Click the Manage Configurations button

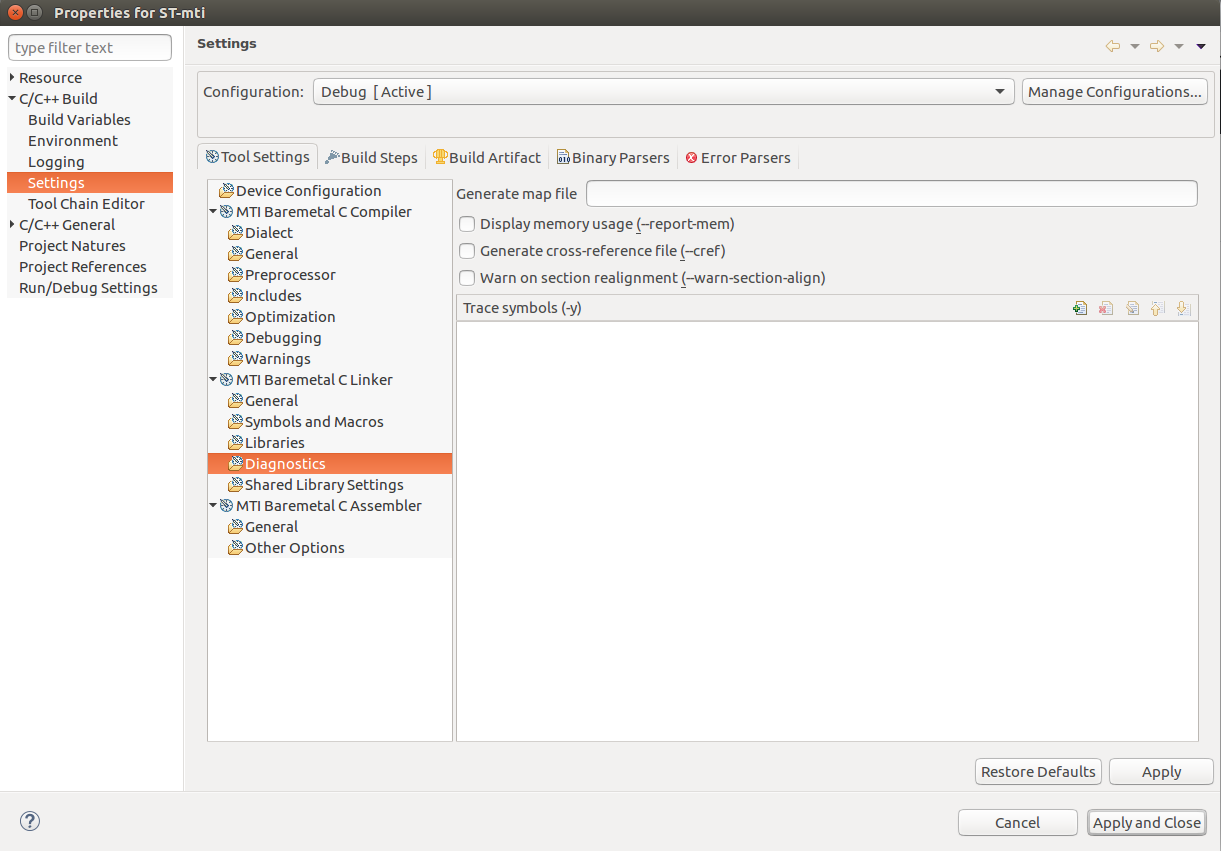click(x=1115, y=92)
